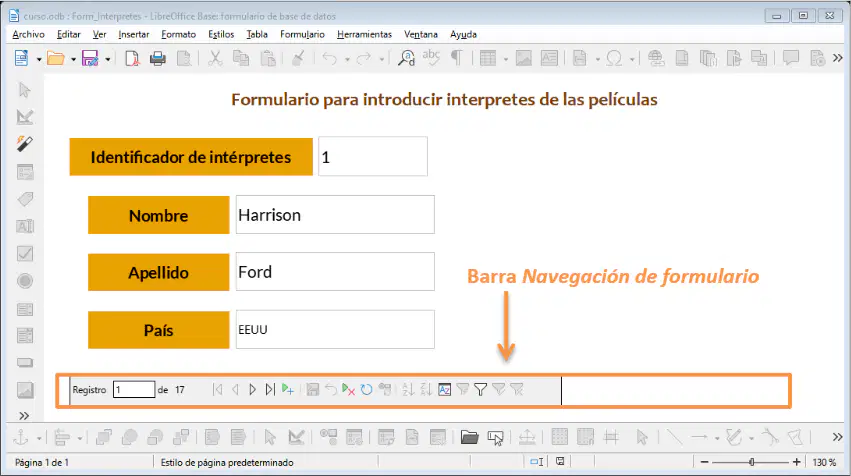Toggle formatting marks (pilcrow icon)
851x476 pixels.
click(x=457, y=58)
